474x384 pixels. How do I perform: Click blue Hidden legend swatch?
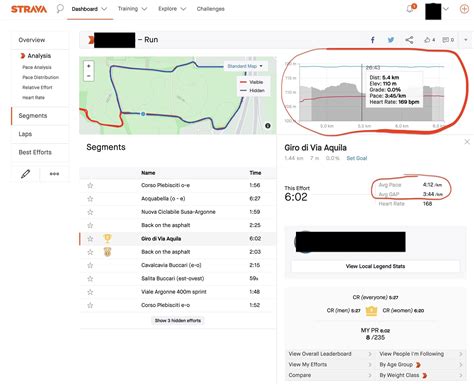[243, 90]
